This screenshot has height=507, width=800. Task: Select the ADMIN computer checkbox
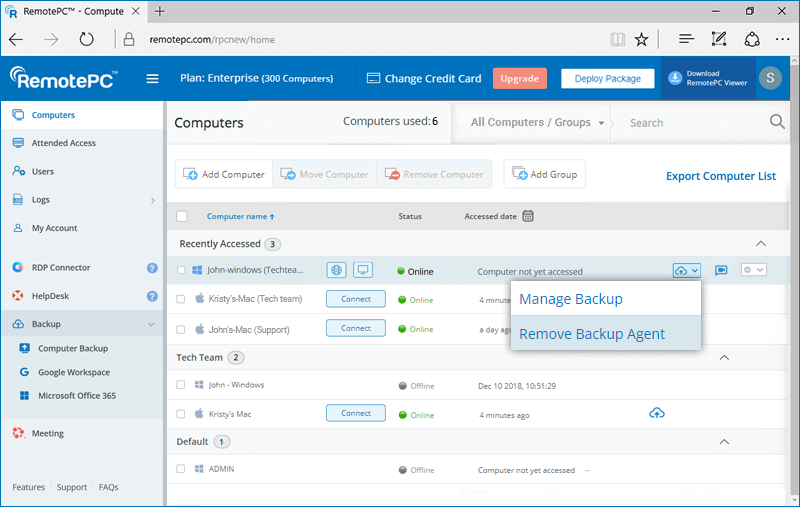click(182, 469)
